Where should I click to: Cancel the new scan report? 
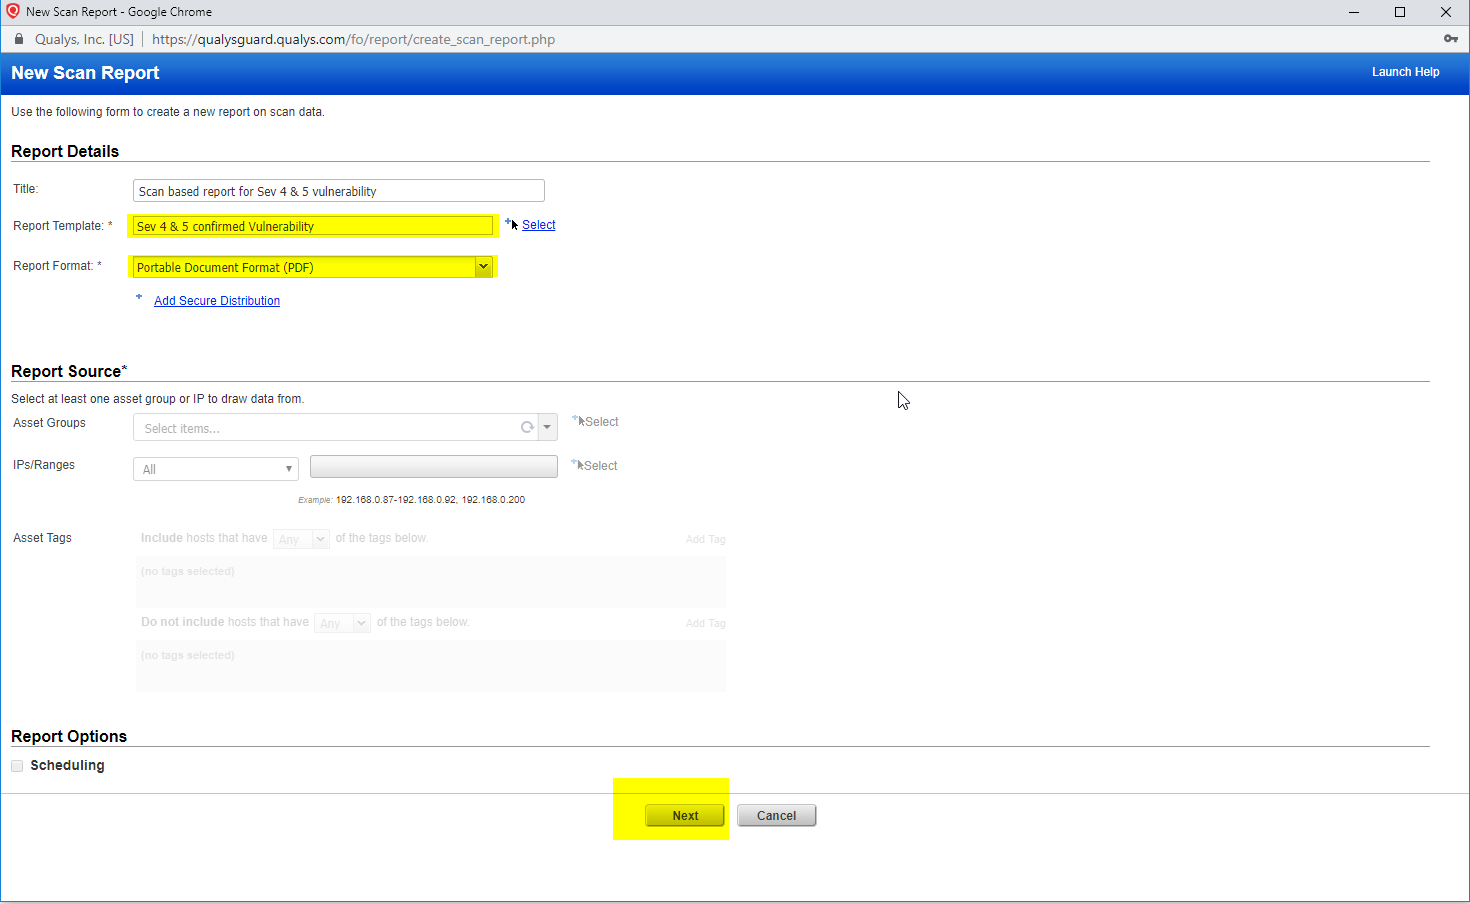(x=776, y=815)
